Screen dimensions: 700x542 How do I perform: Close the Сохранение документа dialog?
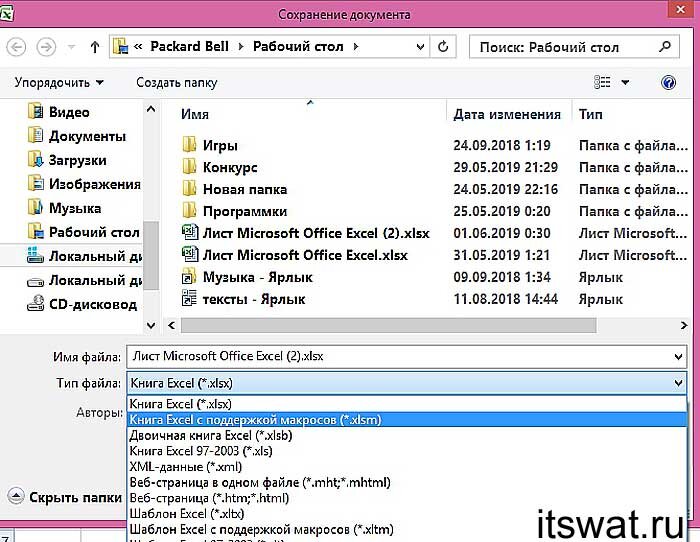[x=680, y=9]
